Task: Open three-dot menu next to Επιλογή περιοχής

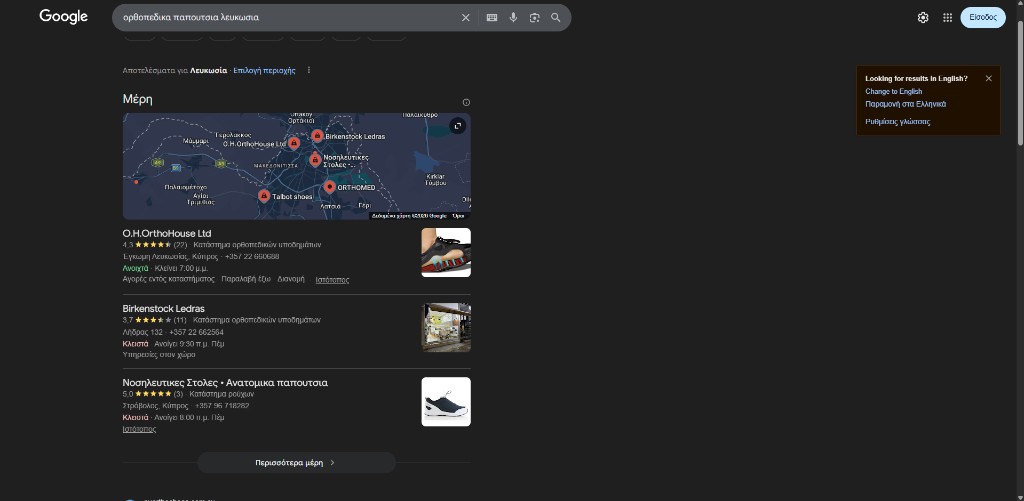Action: (x=309, y=70)
